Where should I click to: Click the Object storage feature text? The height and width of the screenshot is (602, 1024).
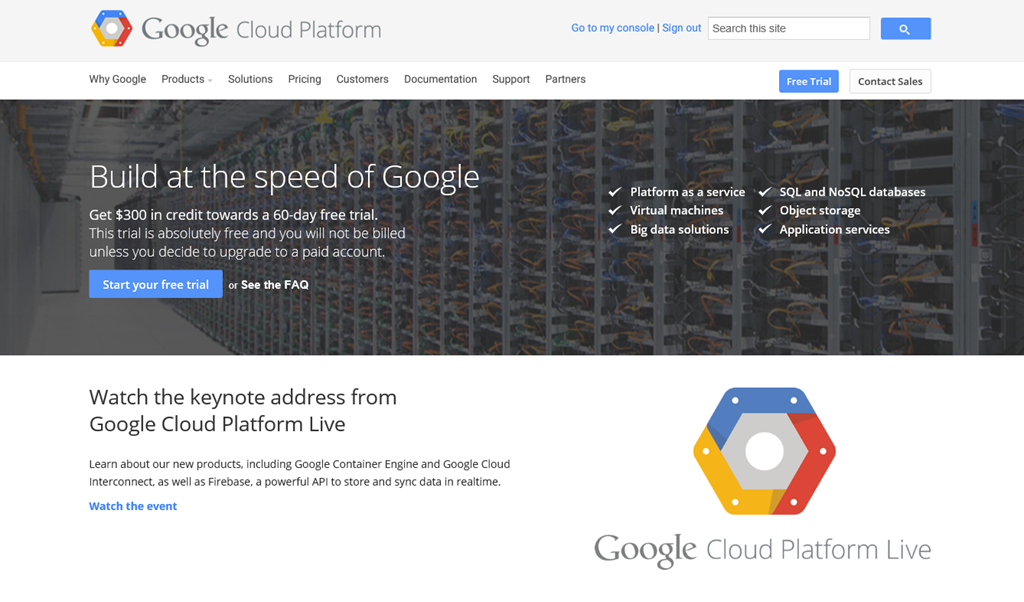820,210
